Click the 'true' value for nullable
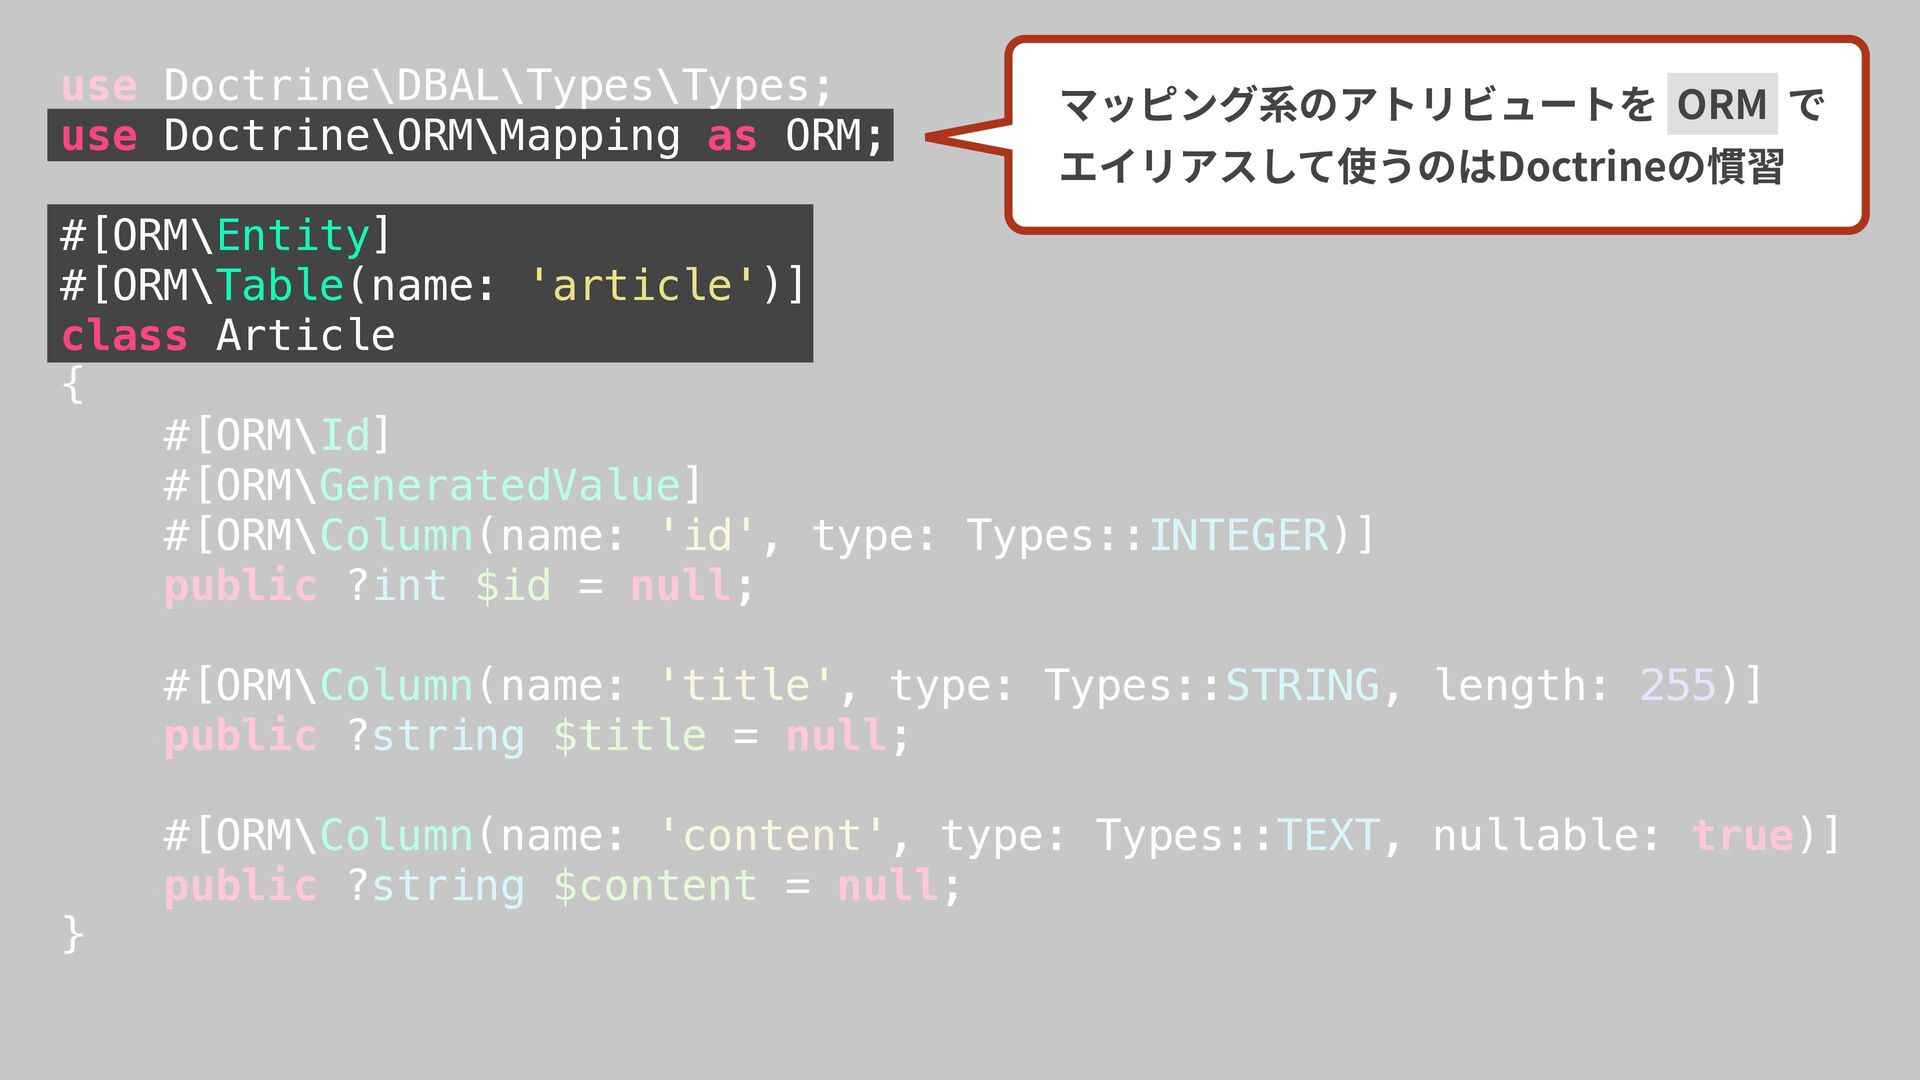Viewport: 1920px width, 1080px height. click(1742, 836)
